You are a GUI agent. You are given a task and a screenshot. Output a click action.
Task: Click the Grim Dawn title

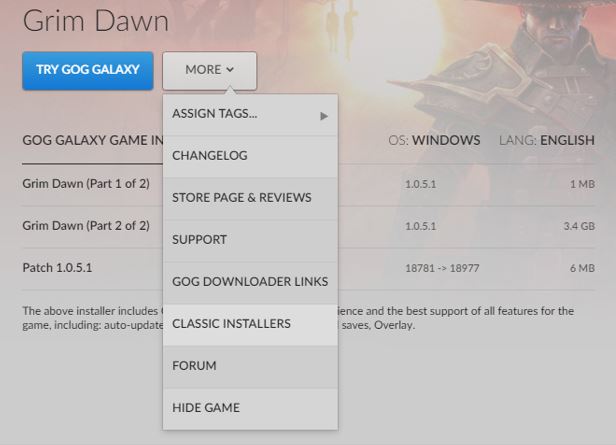[x=96, y=21]
